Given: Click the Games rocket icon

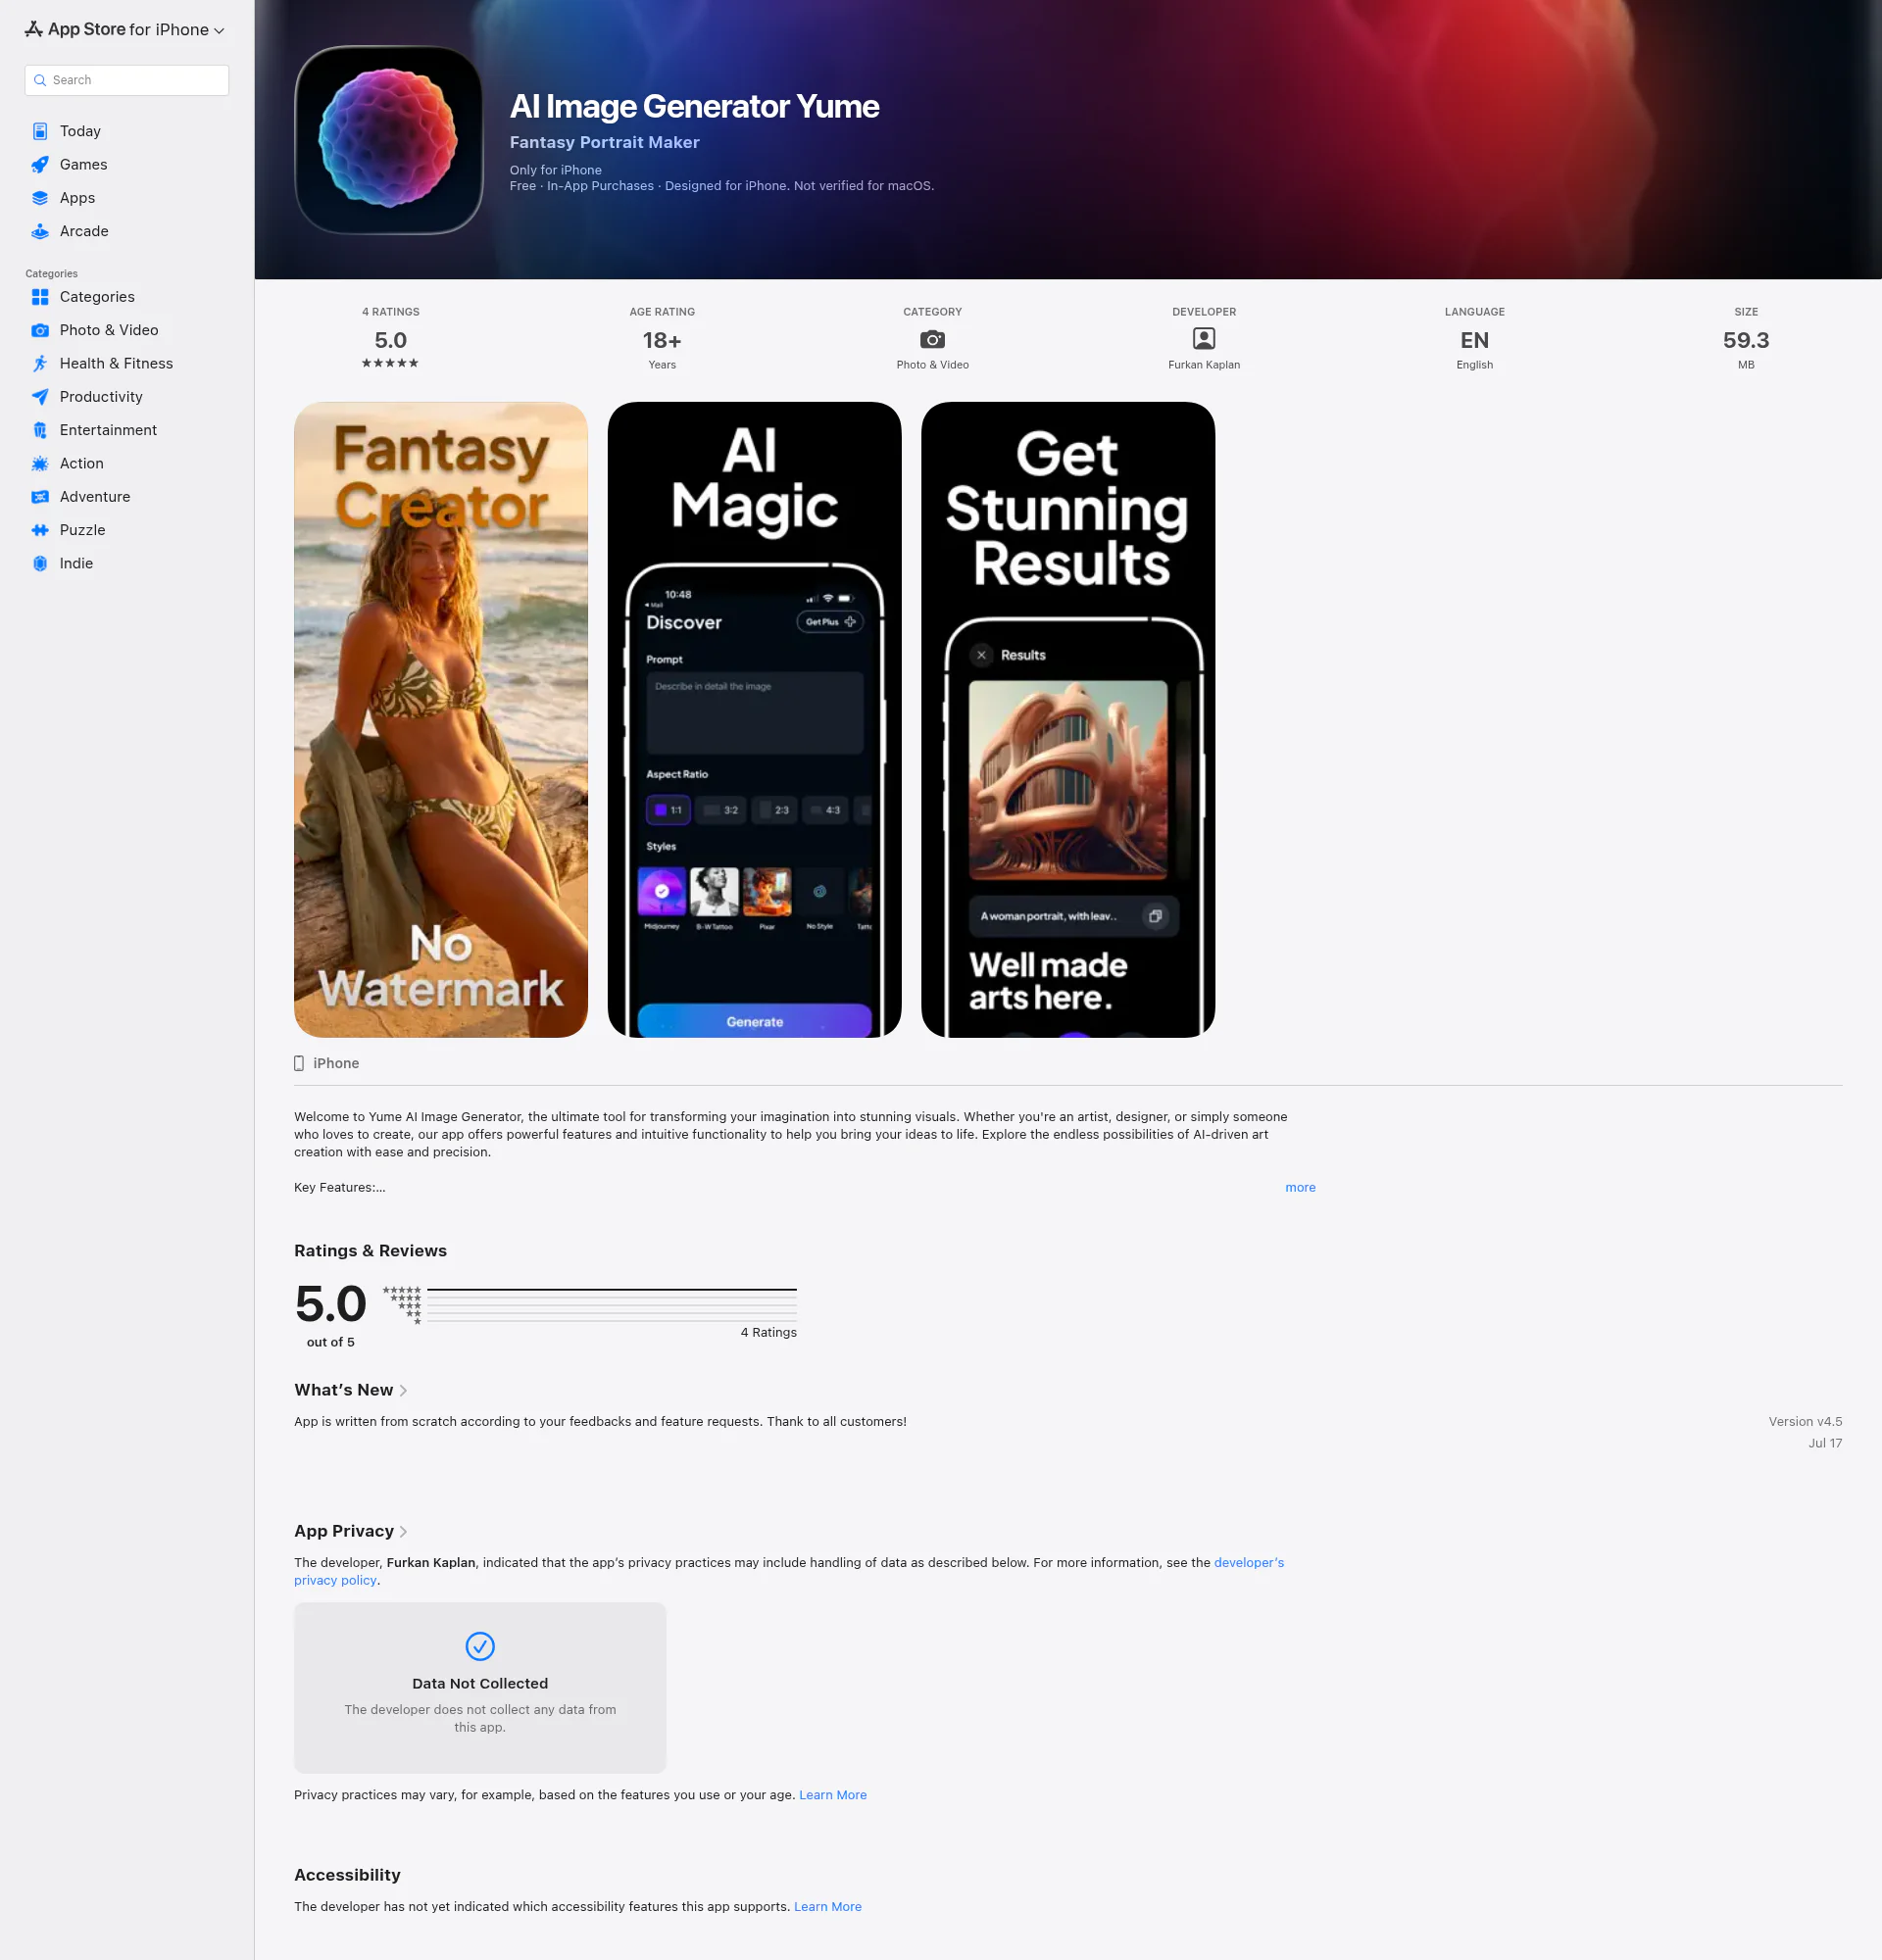Looking at the screenshot, I should pyautogui.click(x=40, y=164).
